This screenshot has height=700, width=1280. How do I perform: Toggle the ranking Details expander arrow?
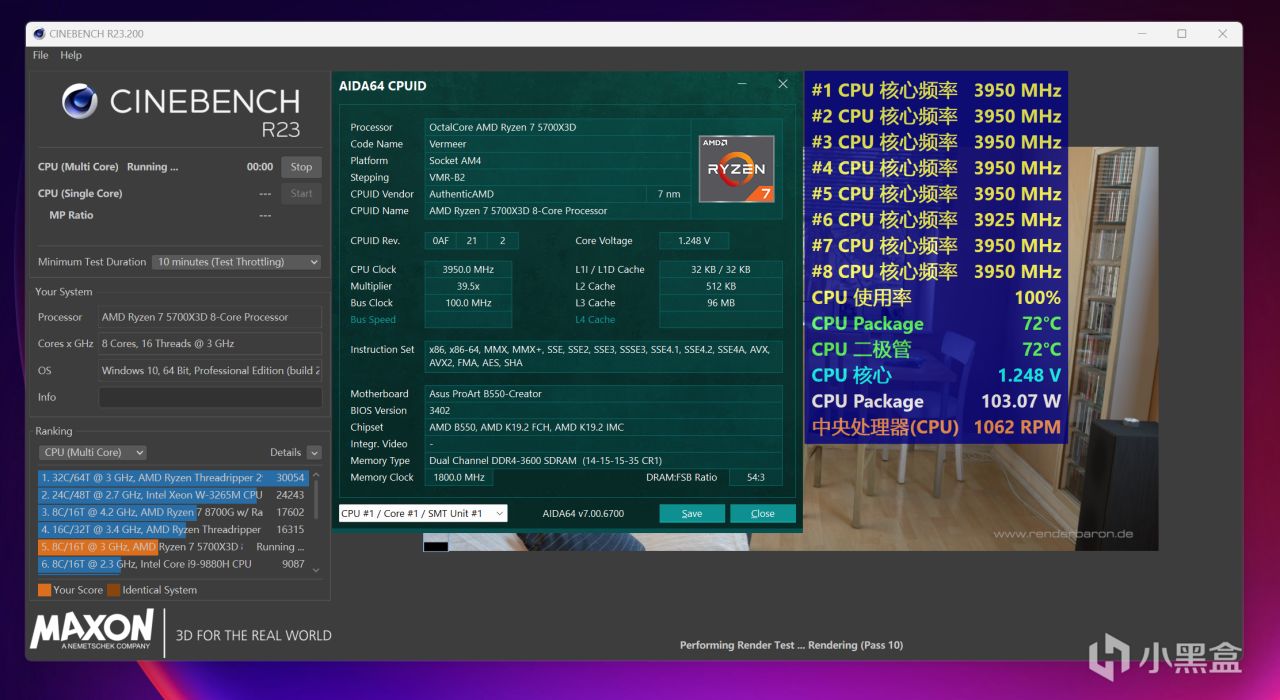(314, 452)
